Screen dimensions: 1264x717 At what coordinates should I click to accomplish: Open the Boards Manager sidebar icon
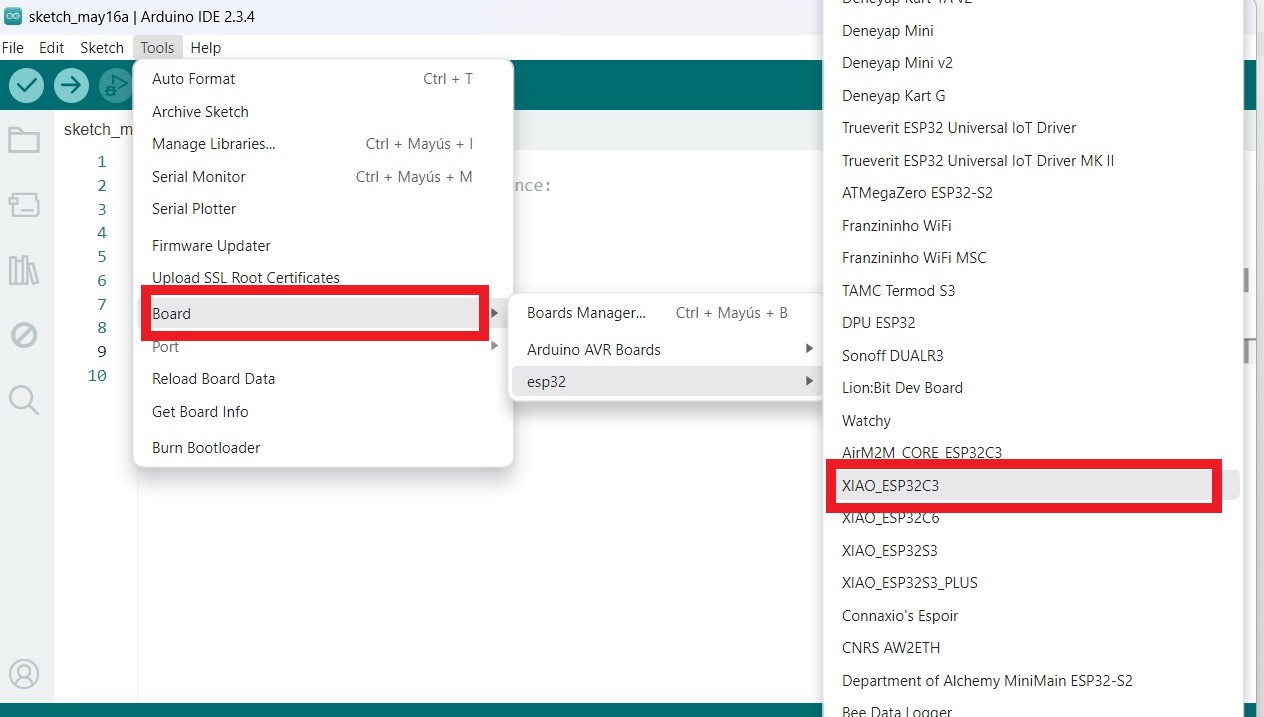[24, 205]
